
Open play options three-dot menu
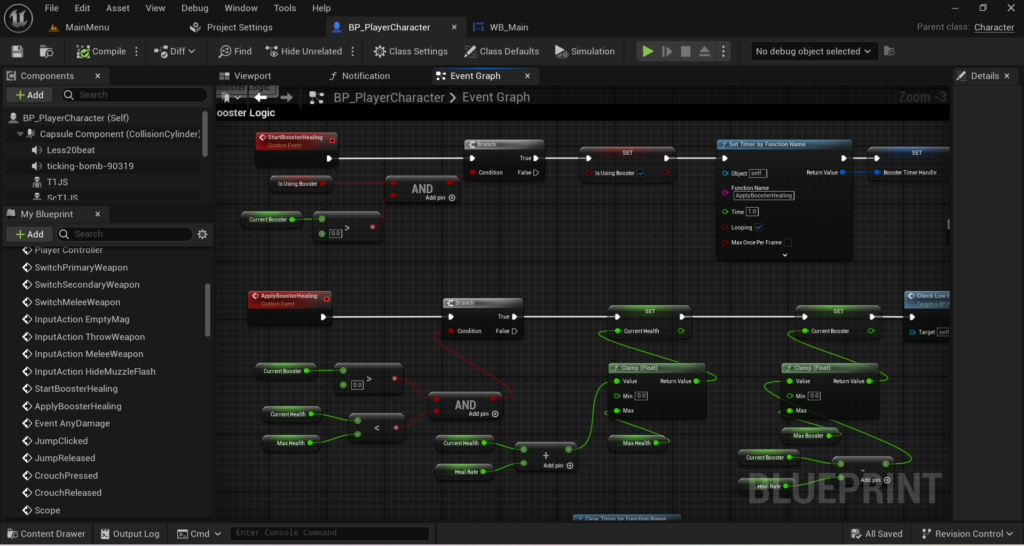(x=723, y=51)
